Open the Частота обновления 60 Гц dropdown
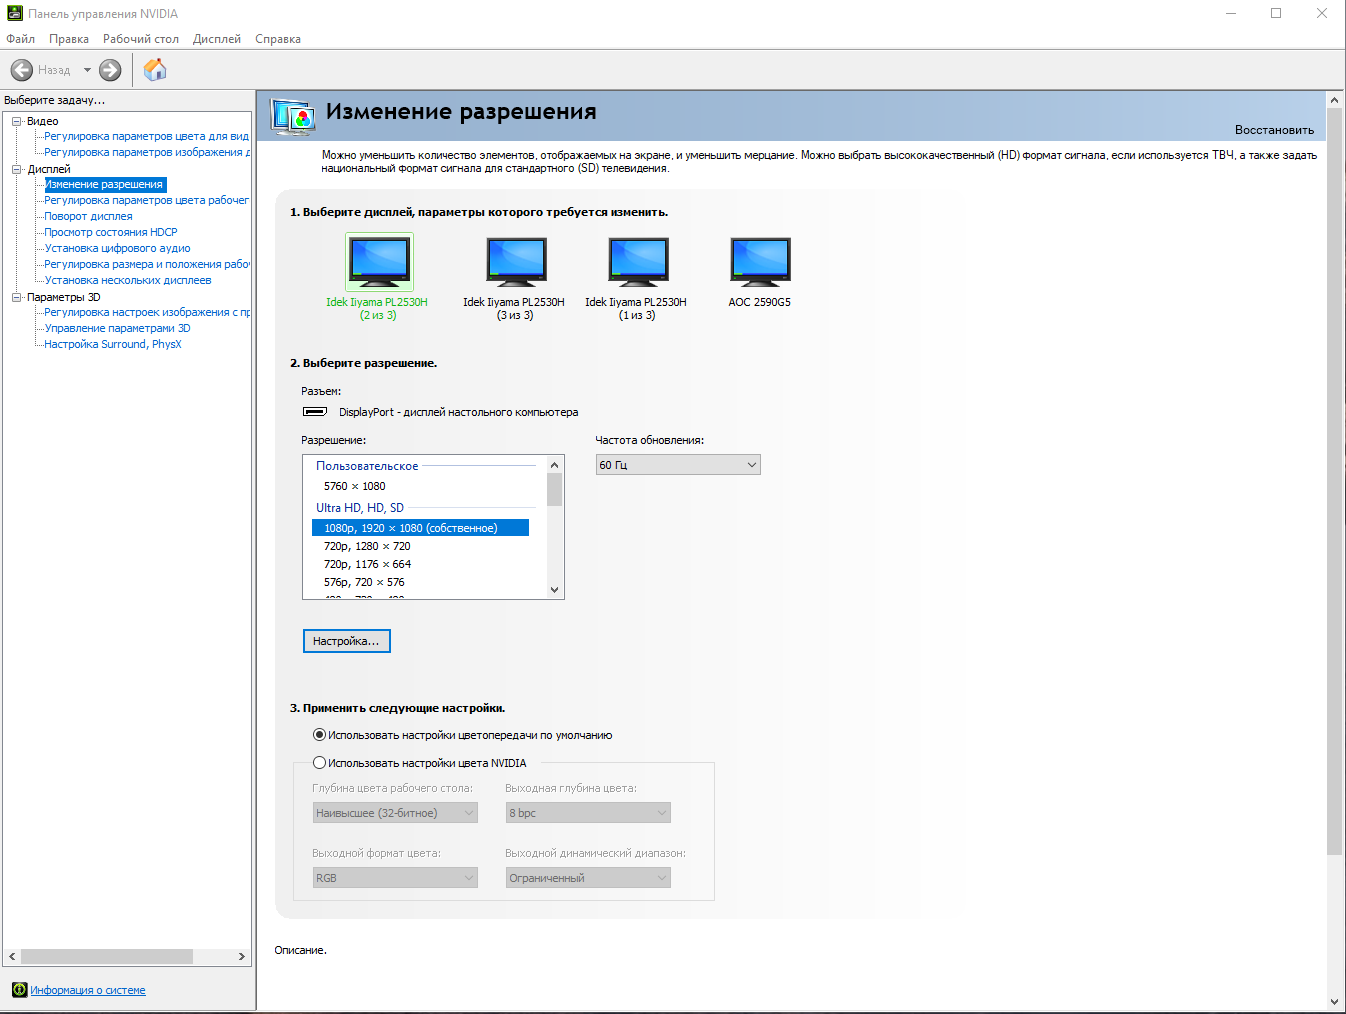This screenshot has height=1014, width=1346. (678, 465)
